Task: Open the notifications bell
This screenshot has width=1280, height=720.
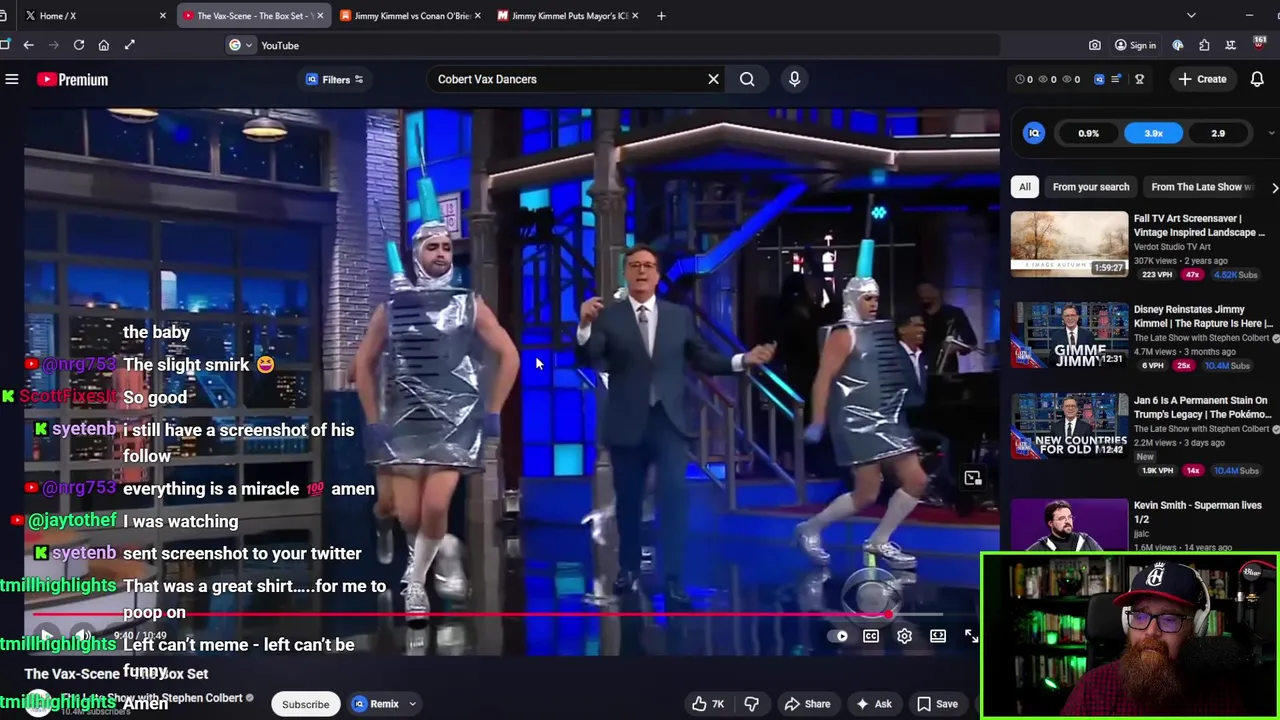Action: (1257, 79)
